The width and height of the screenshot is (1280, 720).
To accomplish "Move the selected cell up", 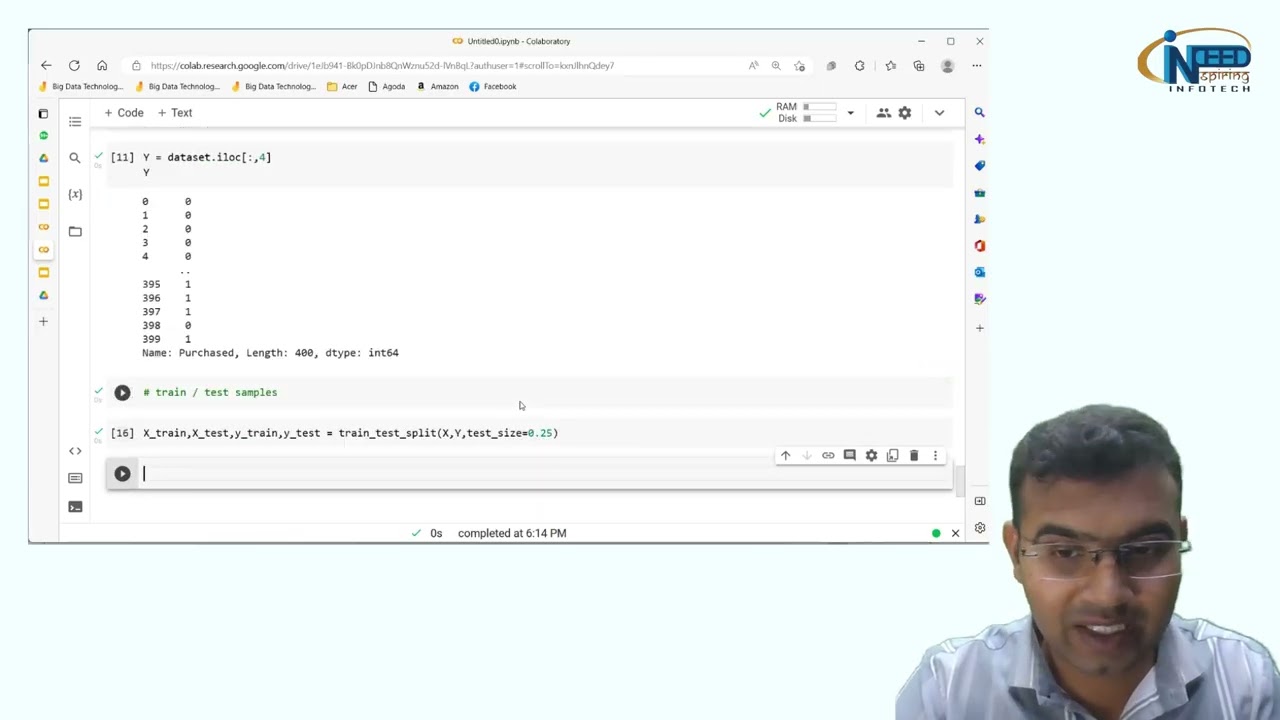I will coord(785,456).
